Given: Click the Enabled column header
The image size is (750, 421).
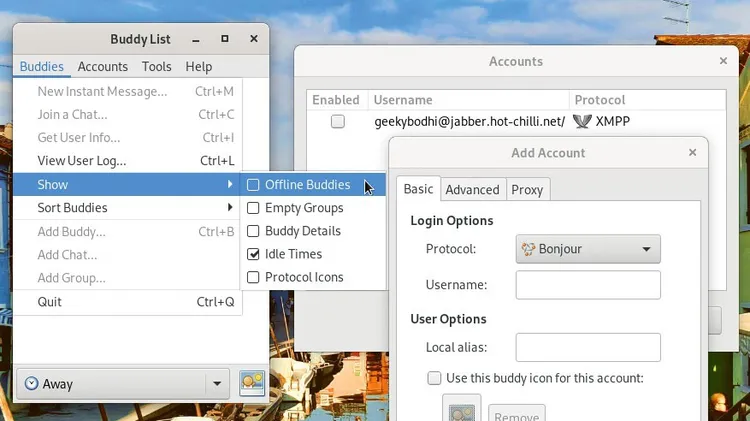Looking at the screenshot, I should click(x=337, y=100).
